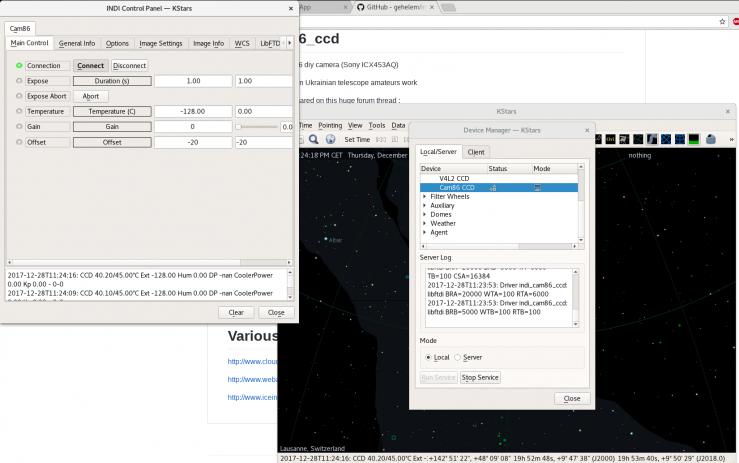Click scroll-down arrow of INDI log area
Screen dimensions: 739x463
point(290,297)
